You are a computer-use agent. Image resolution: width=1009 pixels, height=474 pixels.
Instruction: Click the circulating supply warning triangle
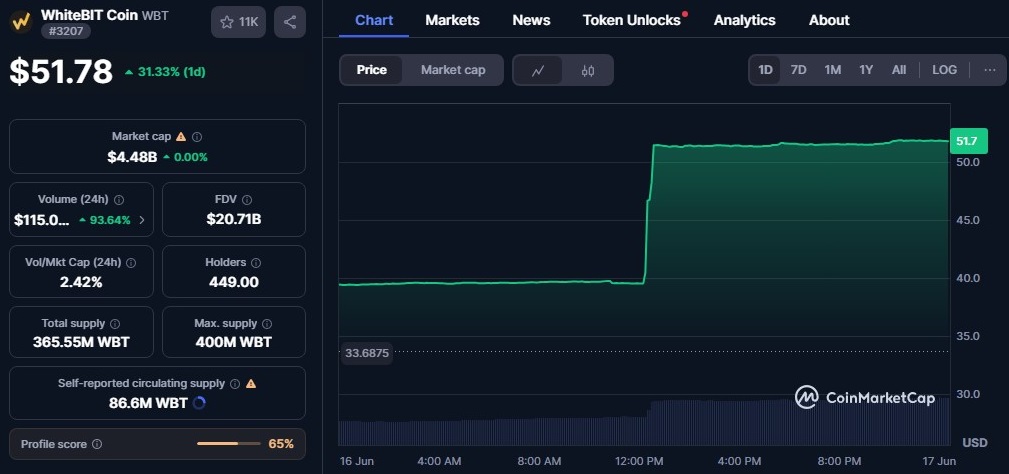[251, 383]
